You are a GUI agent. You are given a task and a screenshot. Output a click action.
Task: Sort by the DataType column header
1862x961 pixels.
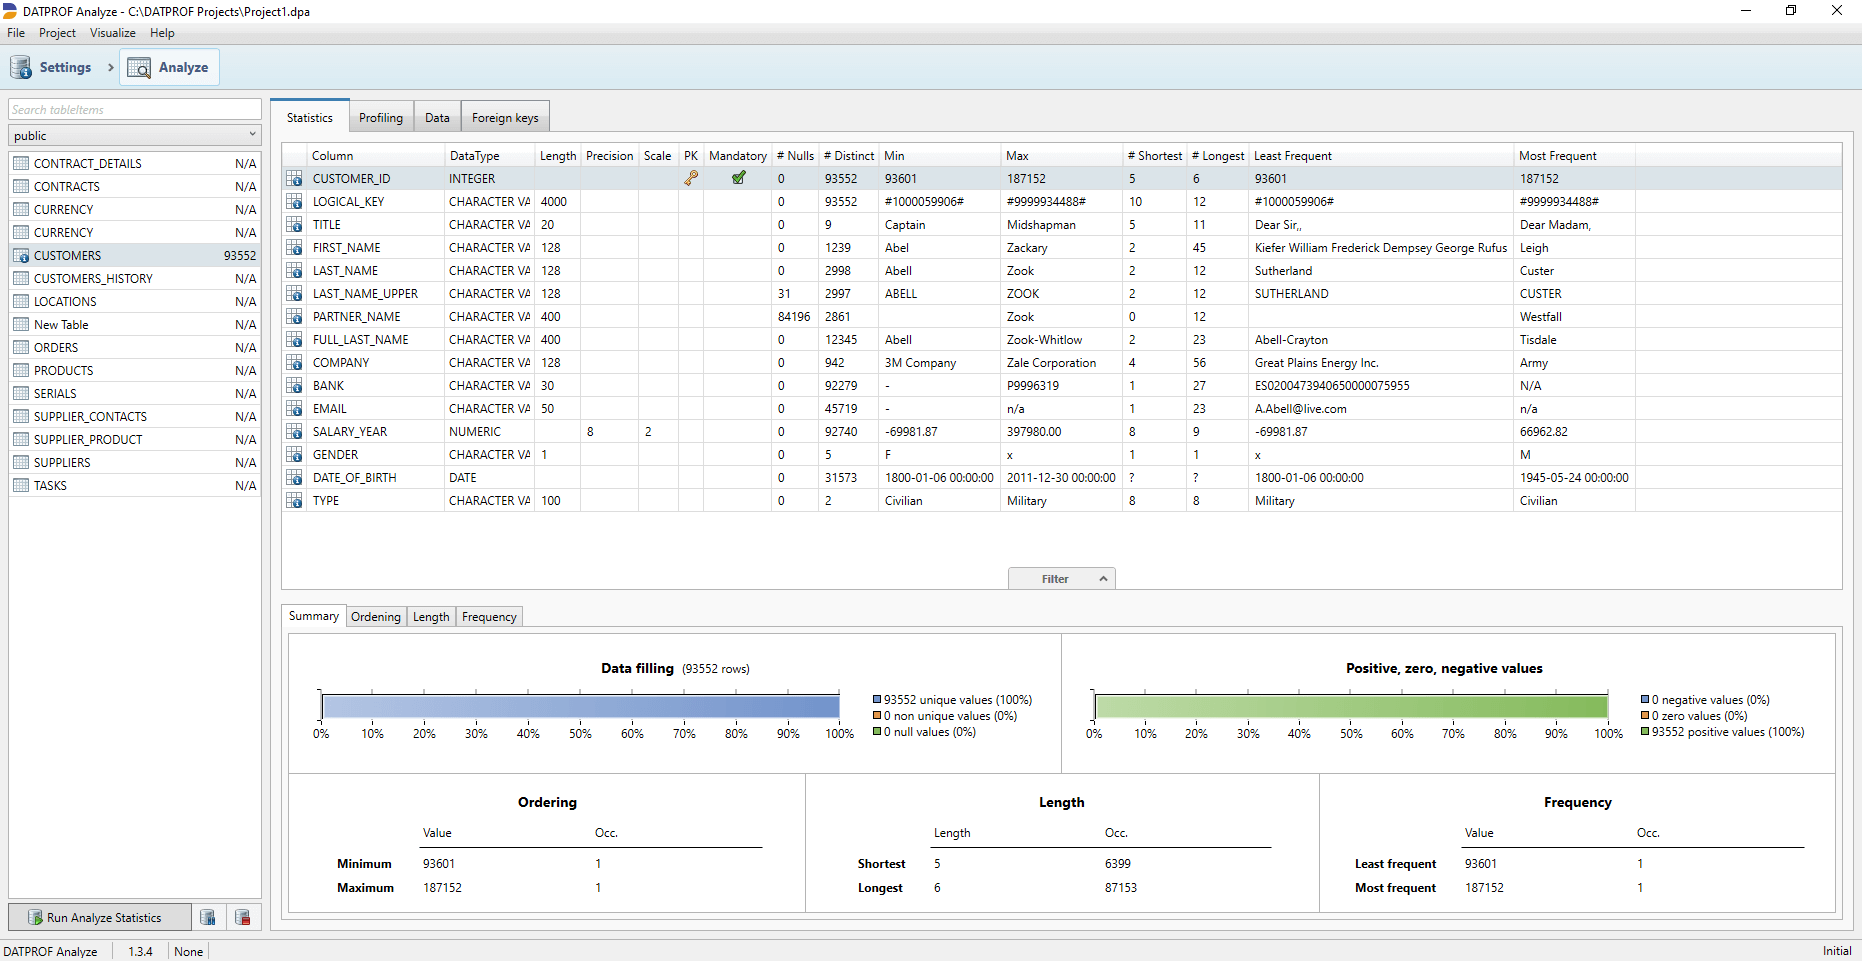(x=490, y=156)
